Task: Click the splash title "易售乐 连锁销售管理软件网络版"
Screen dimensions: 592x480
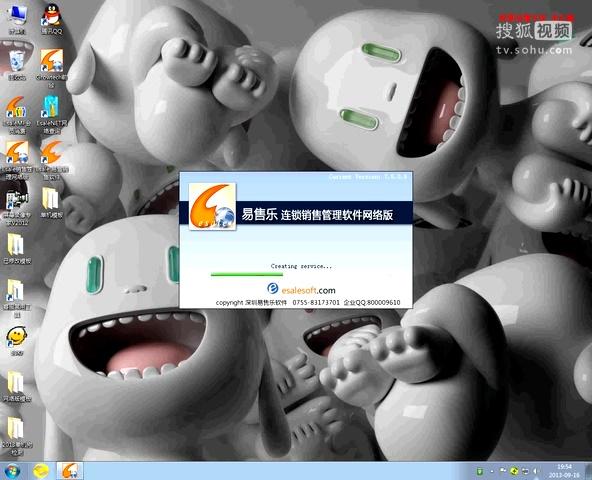Action: tap(317, 215)
